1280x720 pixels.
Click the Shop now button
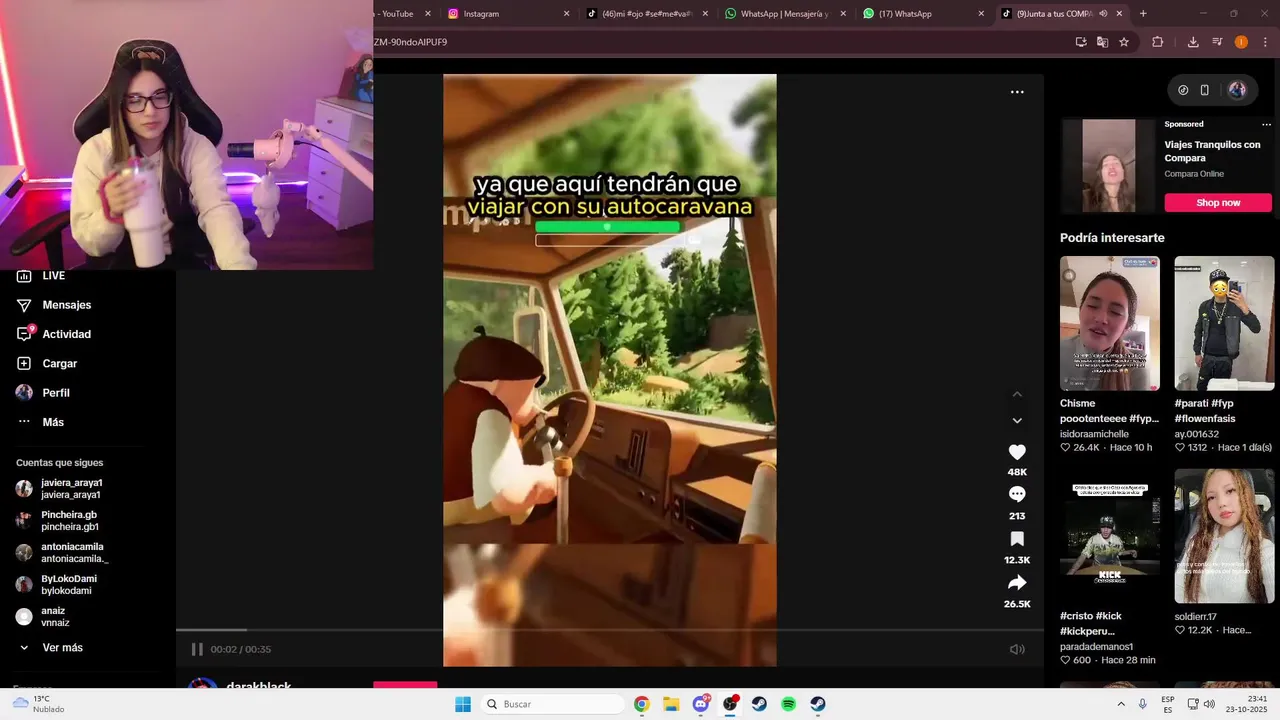(1218, 203)
